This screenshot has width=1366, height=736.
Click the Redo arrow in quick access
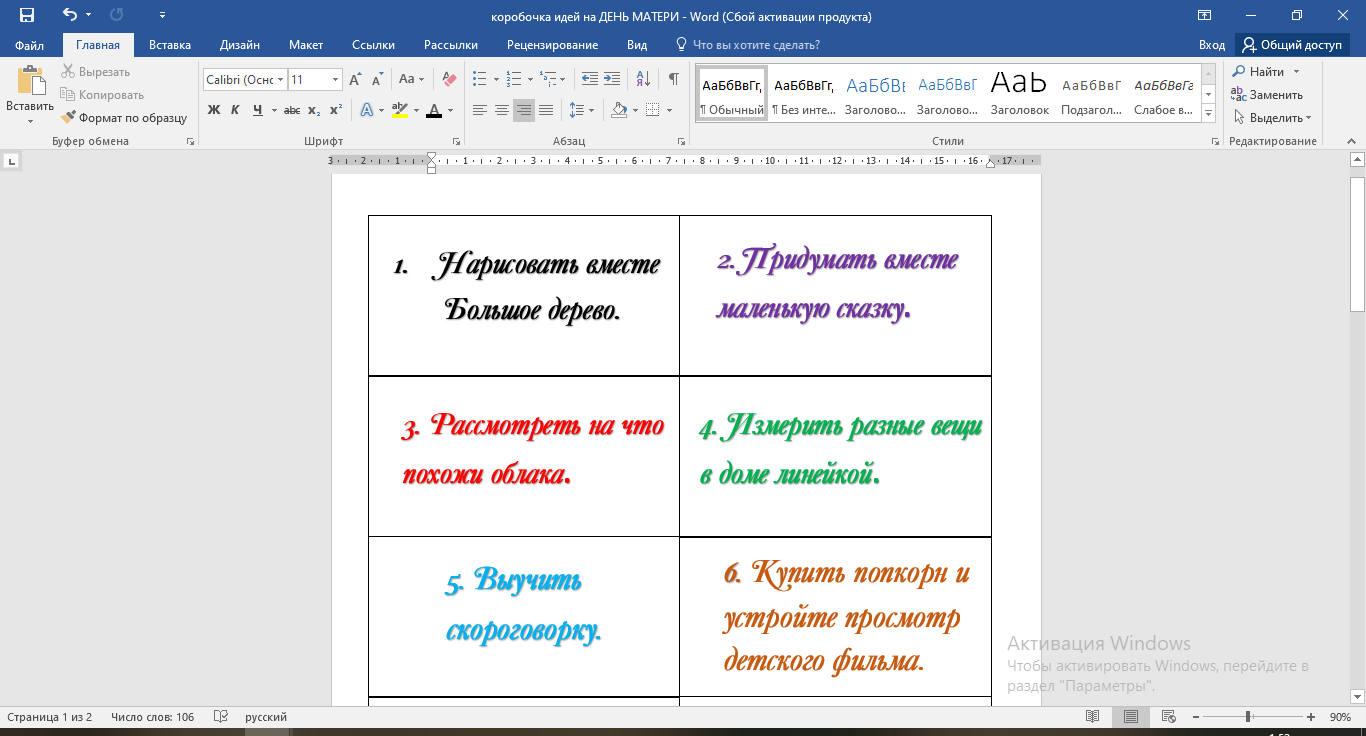pos(117,15)
